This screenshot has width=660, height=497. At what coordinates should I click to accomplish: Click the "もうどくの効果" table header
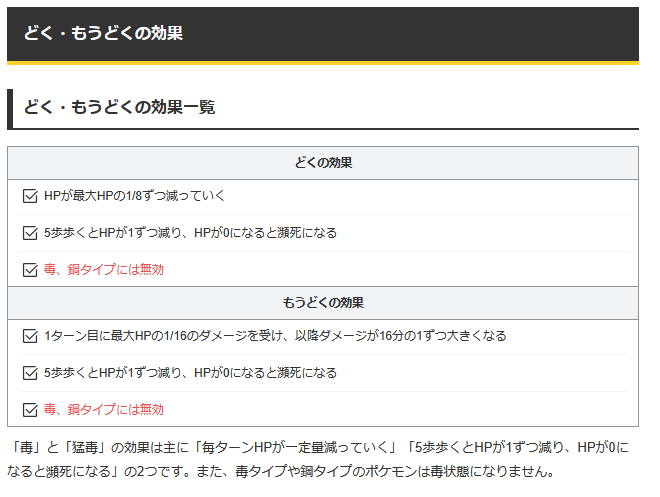click(x=322, y=302)
